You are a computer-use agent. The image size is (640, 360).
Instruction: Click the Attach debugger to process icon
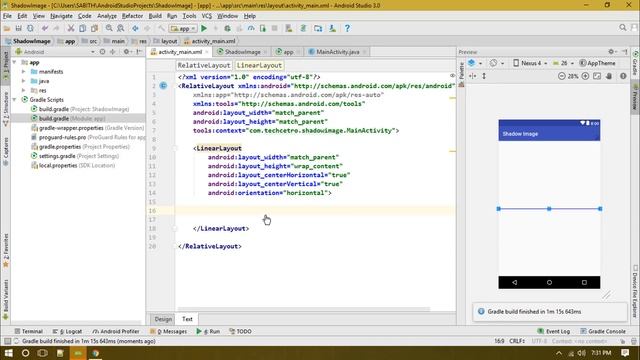263,29
